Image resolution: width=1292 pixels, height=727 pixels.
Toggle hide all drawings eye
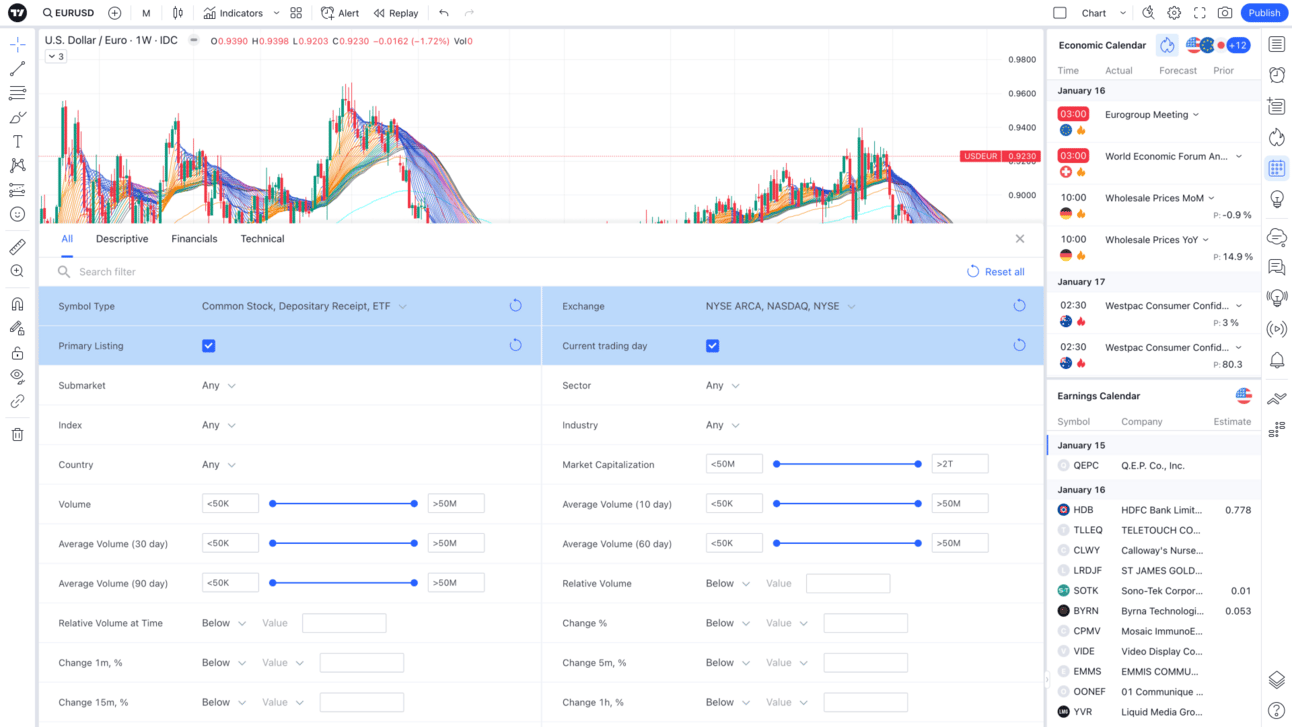pos(17,377)
